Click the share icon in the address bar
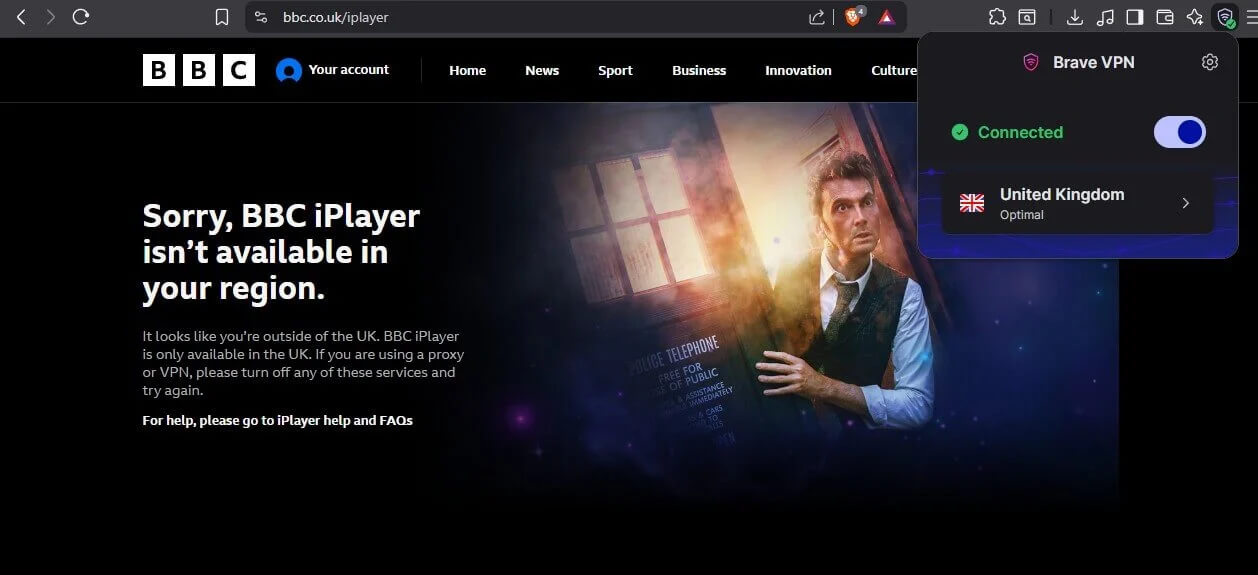 (x=817, y=17)
